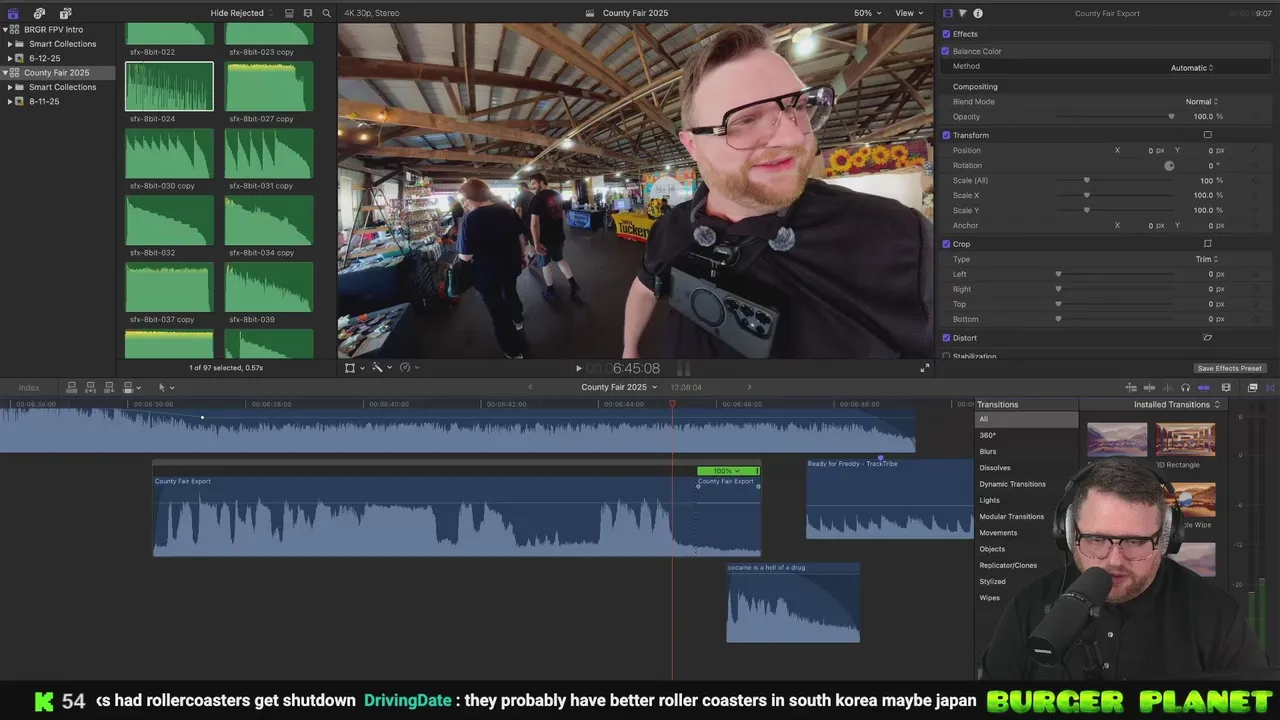Screen dimensions: 1280x720
Task: Open Installed Transitions dropdown
Action: click(1177, 405)
